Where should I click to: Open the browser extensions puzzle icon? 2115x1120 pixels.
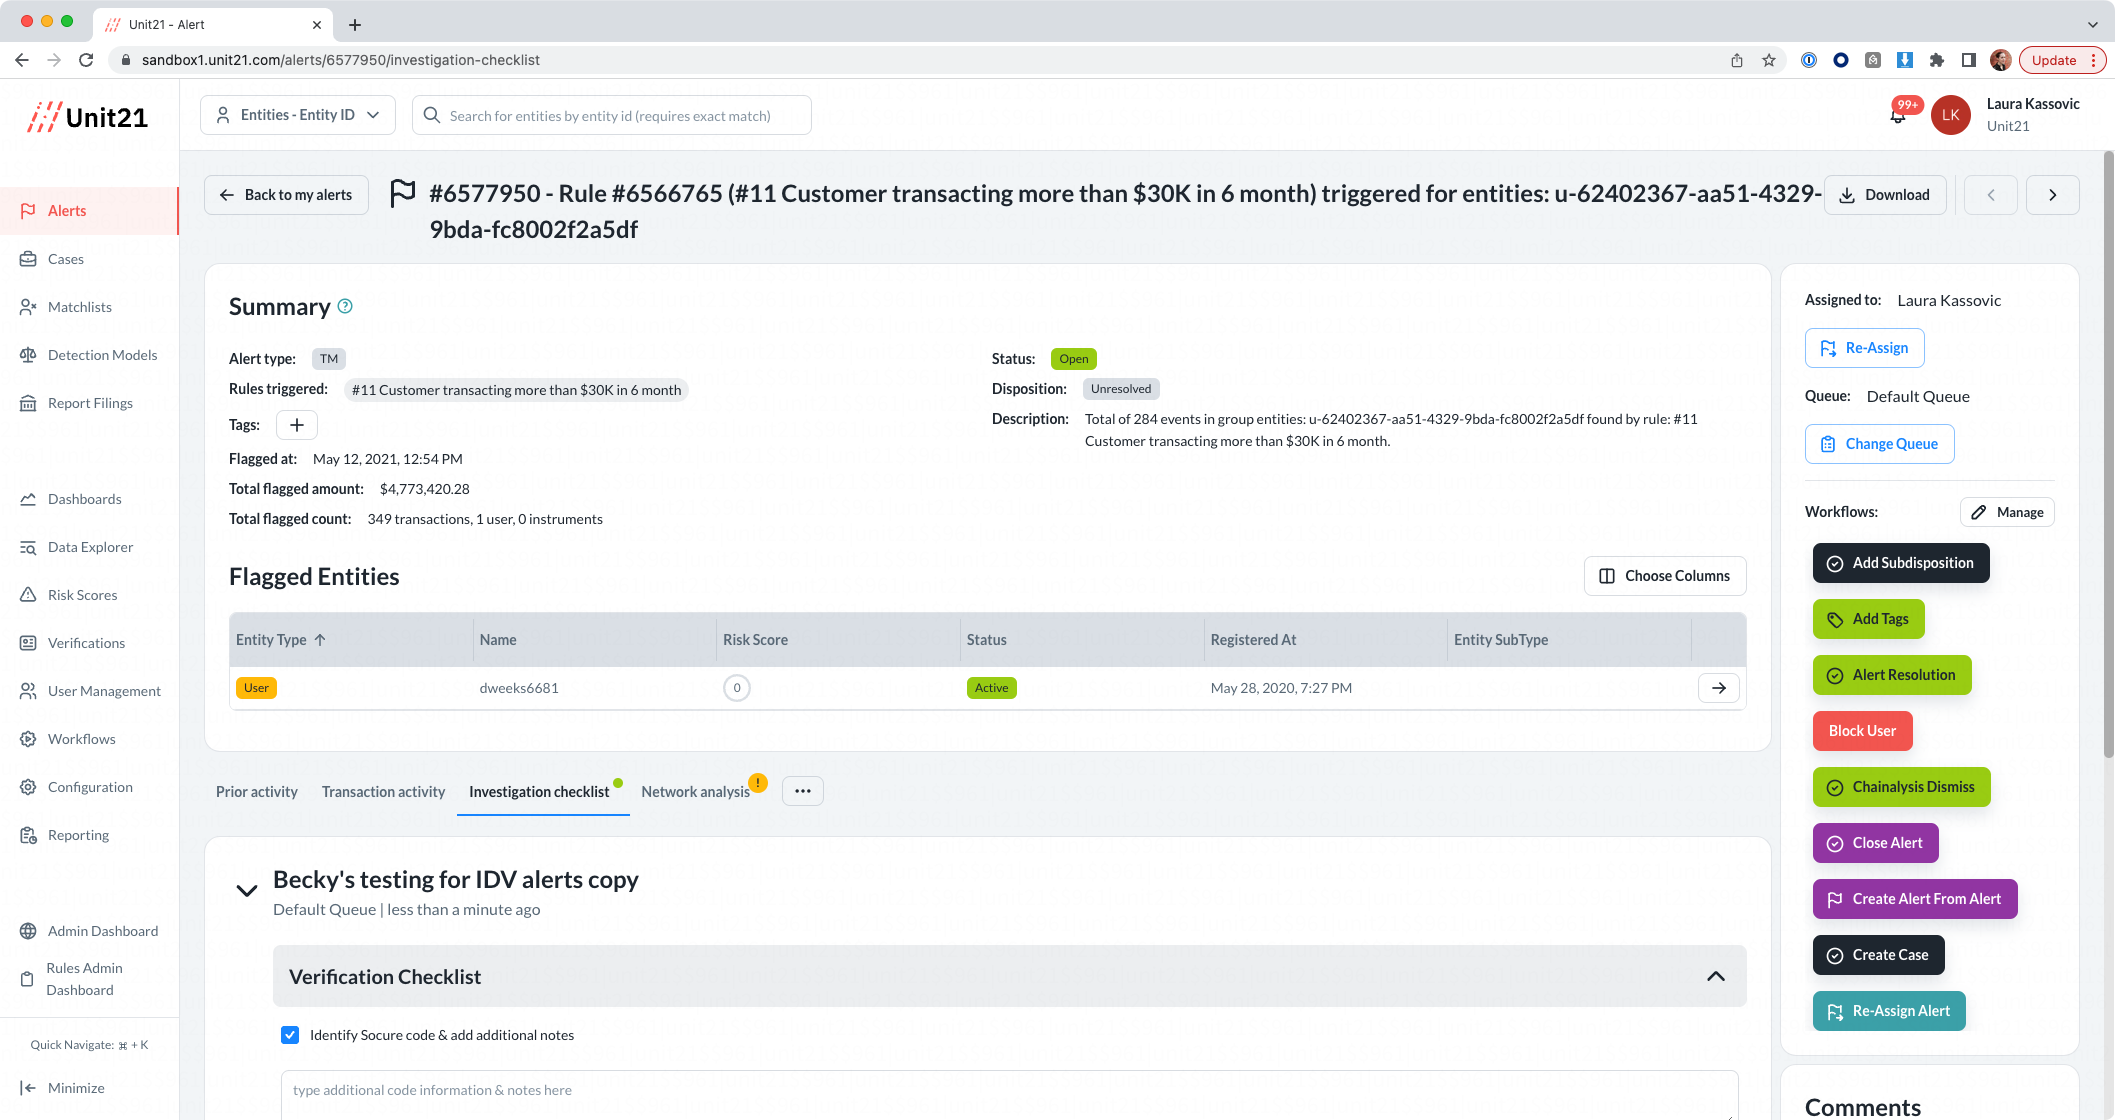(x=1936, y=60)
